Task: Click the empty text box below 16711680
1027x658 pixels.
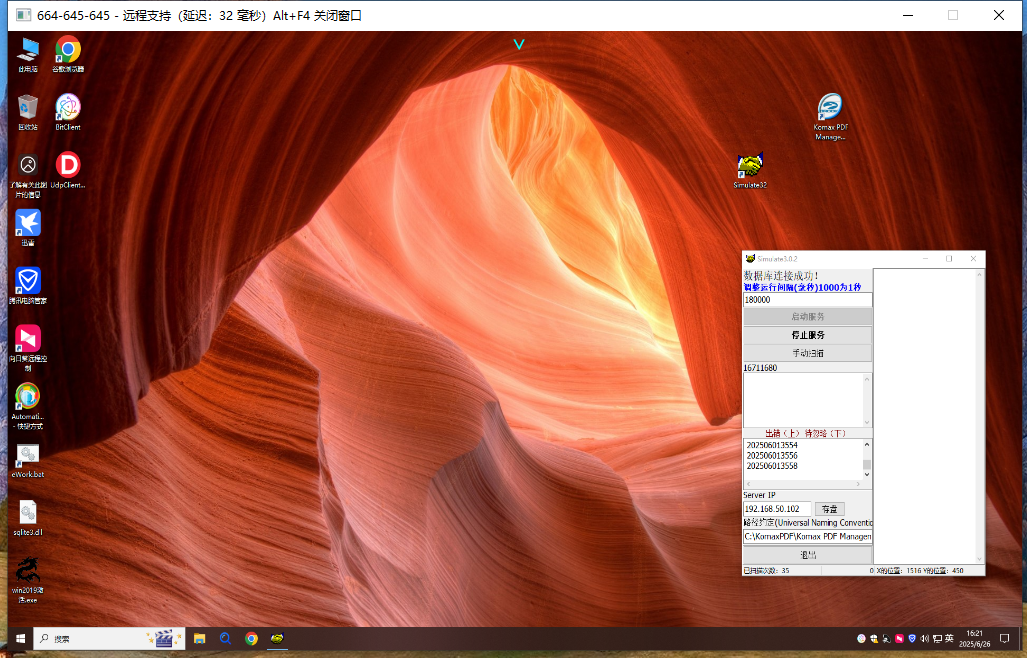Action: click(x=803, y=400)
